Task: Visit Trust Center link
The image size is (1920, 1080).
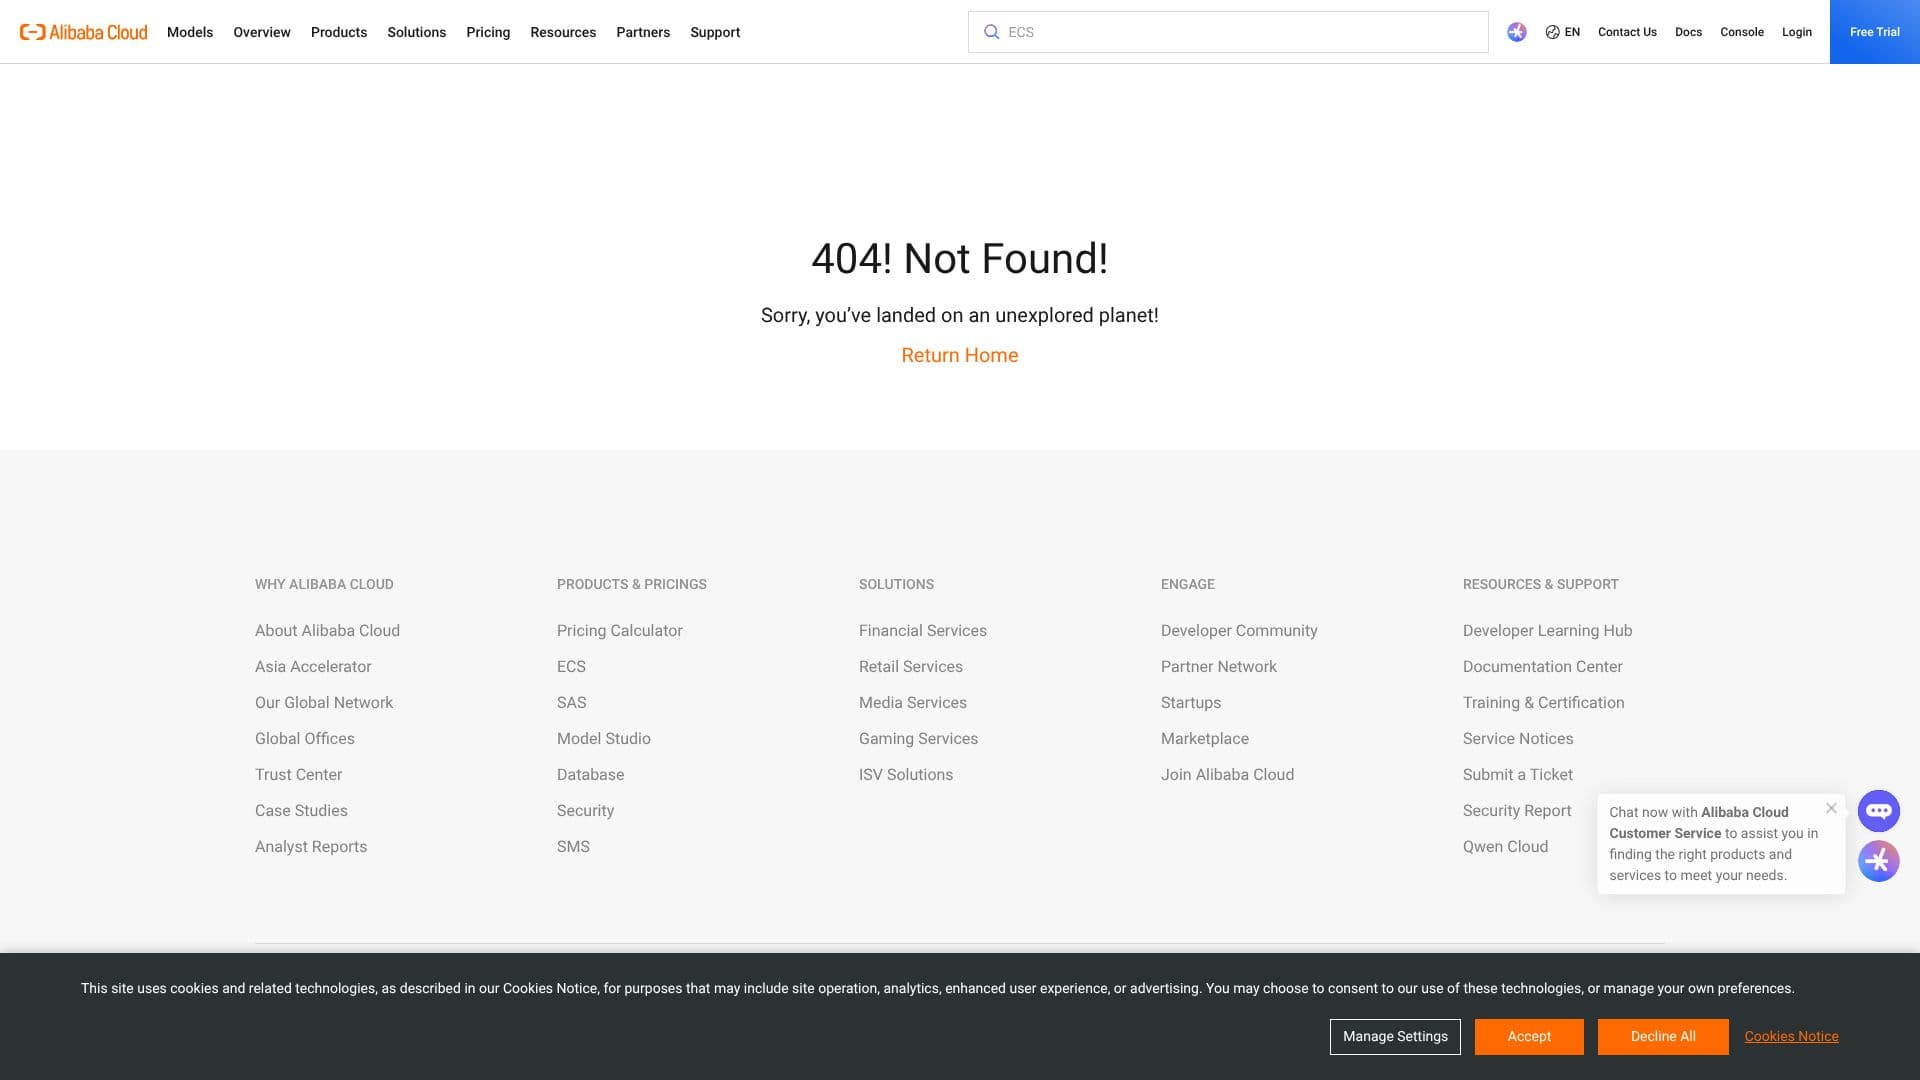Action: (x=298, y=775)
